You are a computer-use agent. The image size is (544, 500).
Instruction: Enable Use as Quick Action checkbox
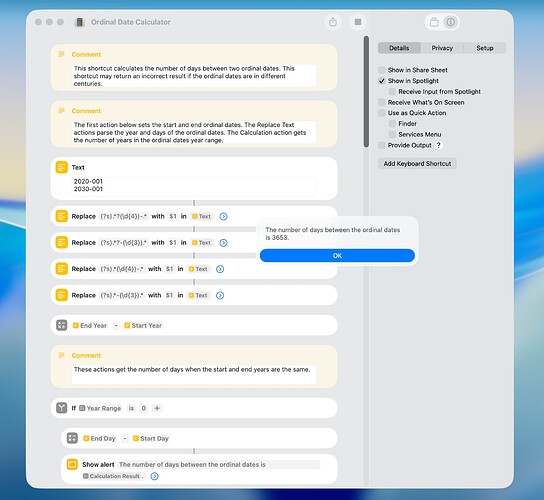coord(382,113)
